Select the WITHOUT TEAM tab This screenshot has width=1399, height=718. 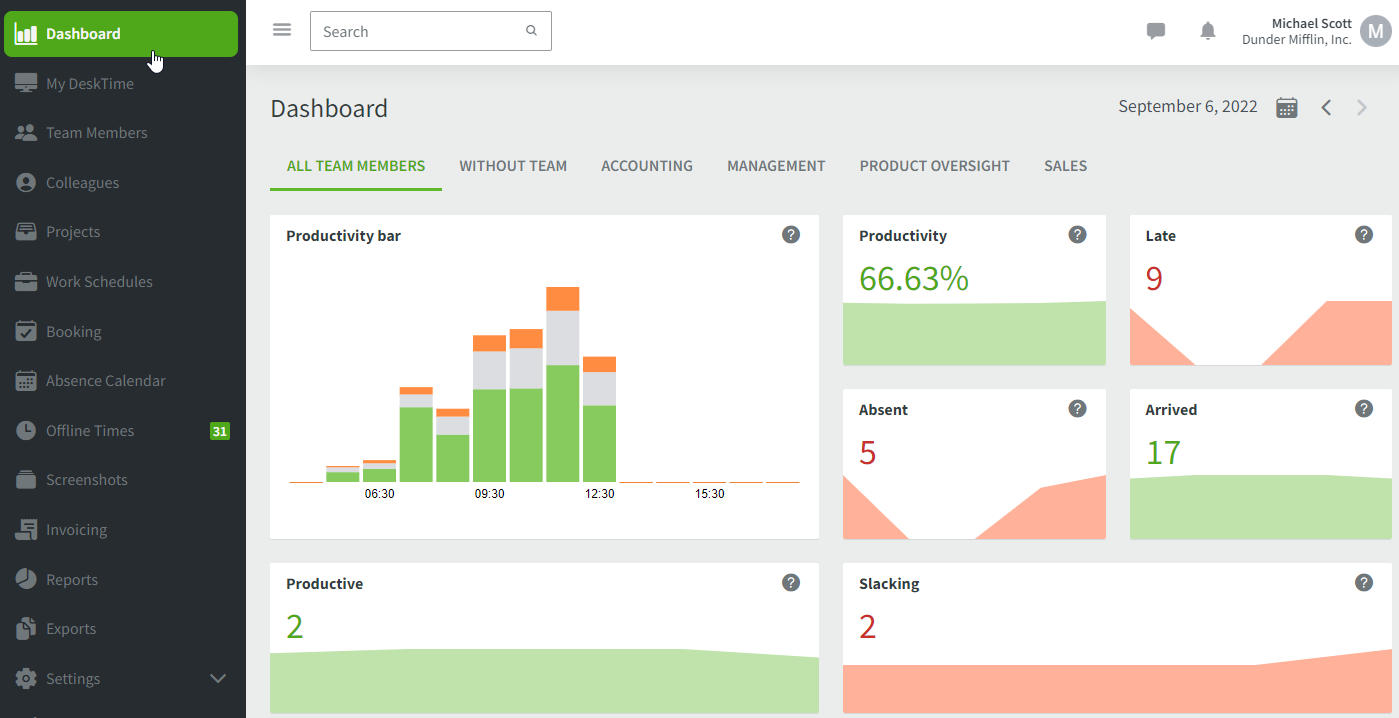513,166
